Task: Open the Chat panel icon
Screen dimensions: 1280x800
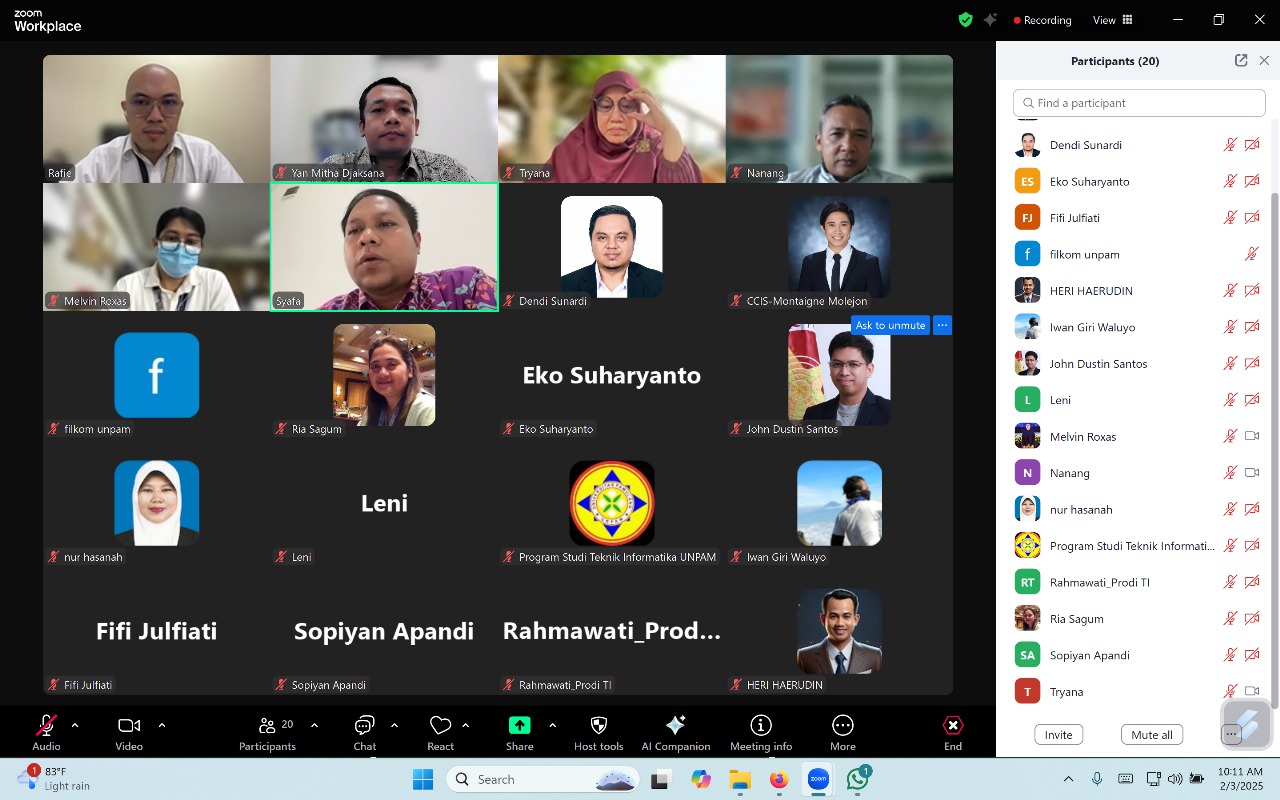Action: pyautogui.click(x=365, y=726)
